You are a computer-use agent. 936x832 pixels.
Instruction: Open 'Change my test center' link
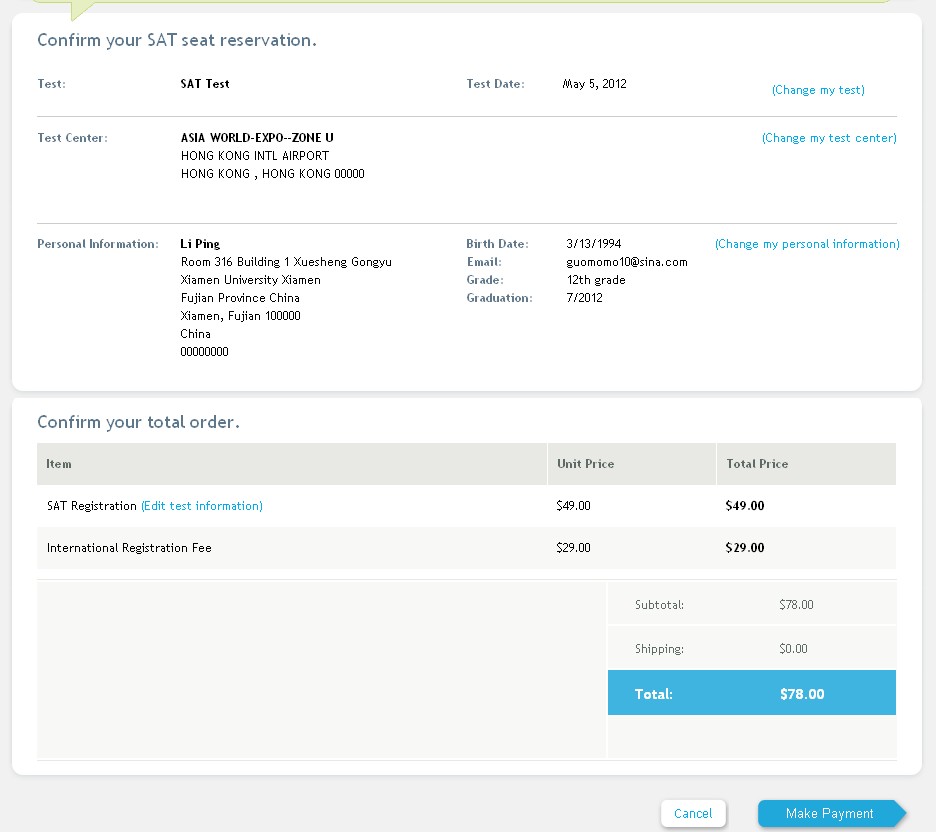[828, 138]
